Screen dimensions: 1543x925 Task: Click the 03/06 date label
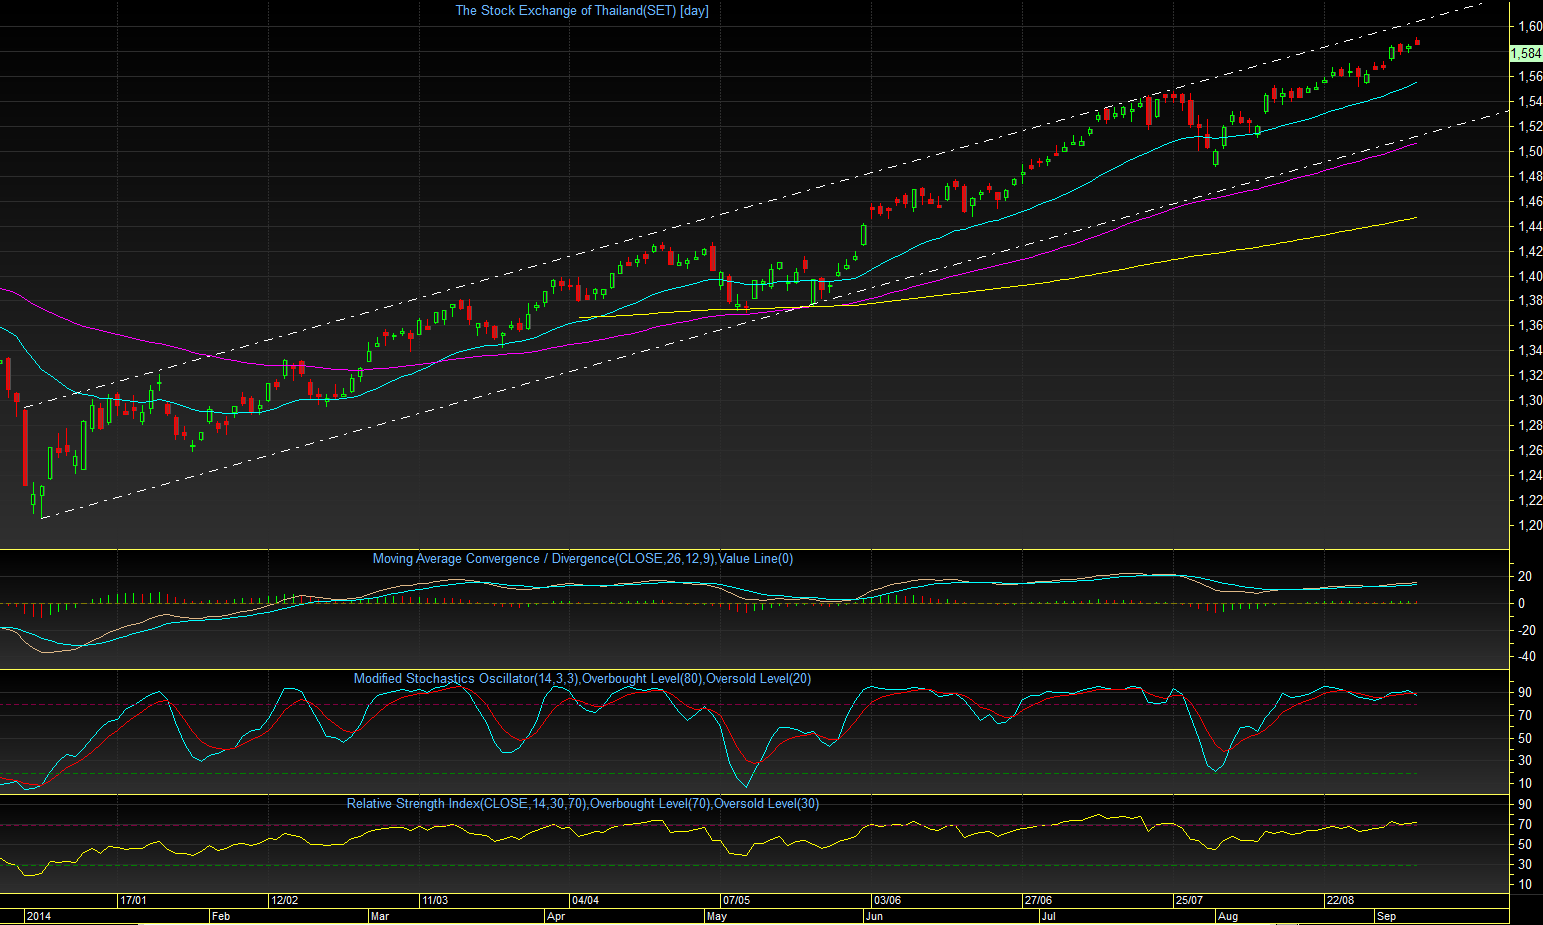[x=887, y=901]
